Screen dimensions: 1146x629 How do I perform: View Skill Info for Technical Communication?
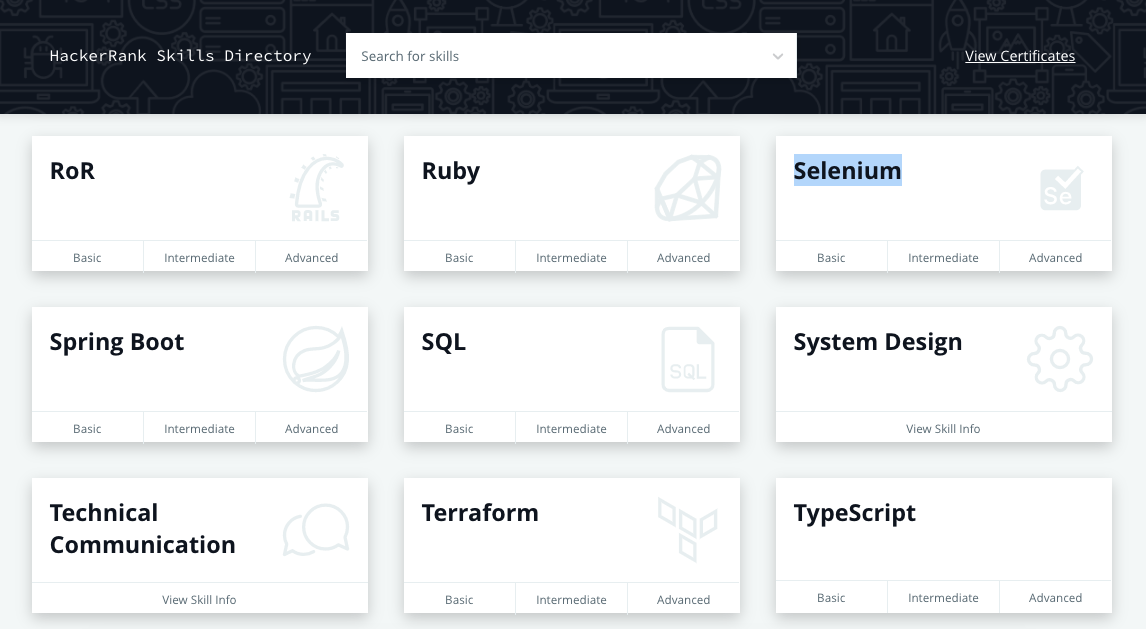200,599
